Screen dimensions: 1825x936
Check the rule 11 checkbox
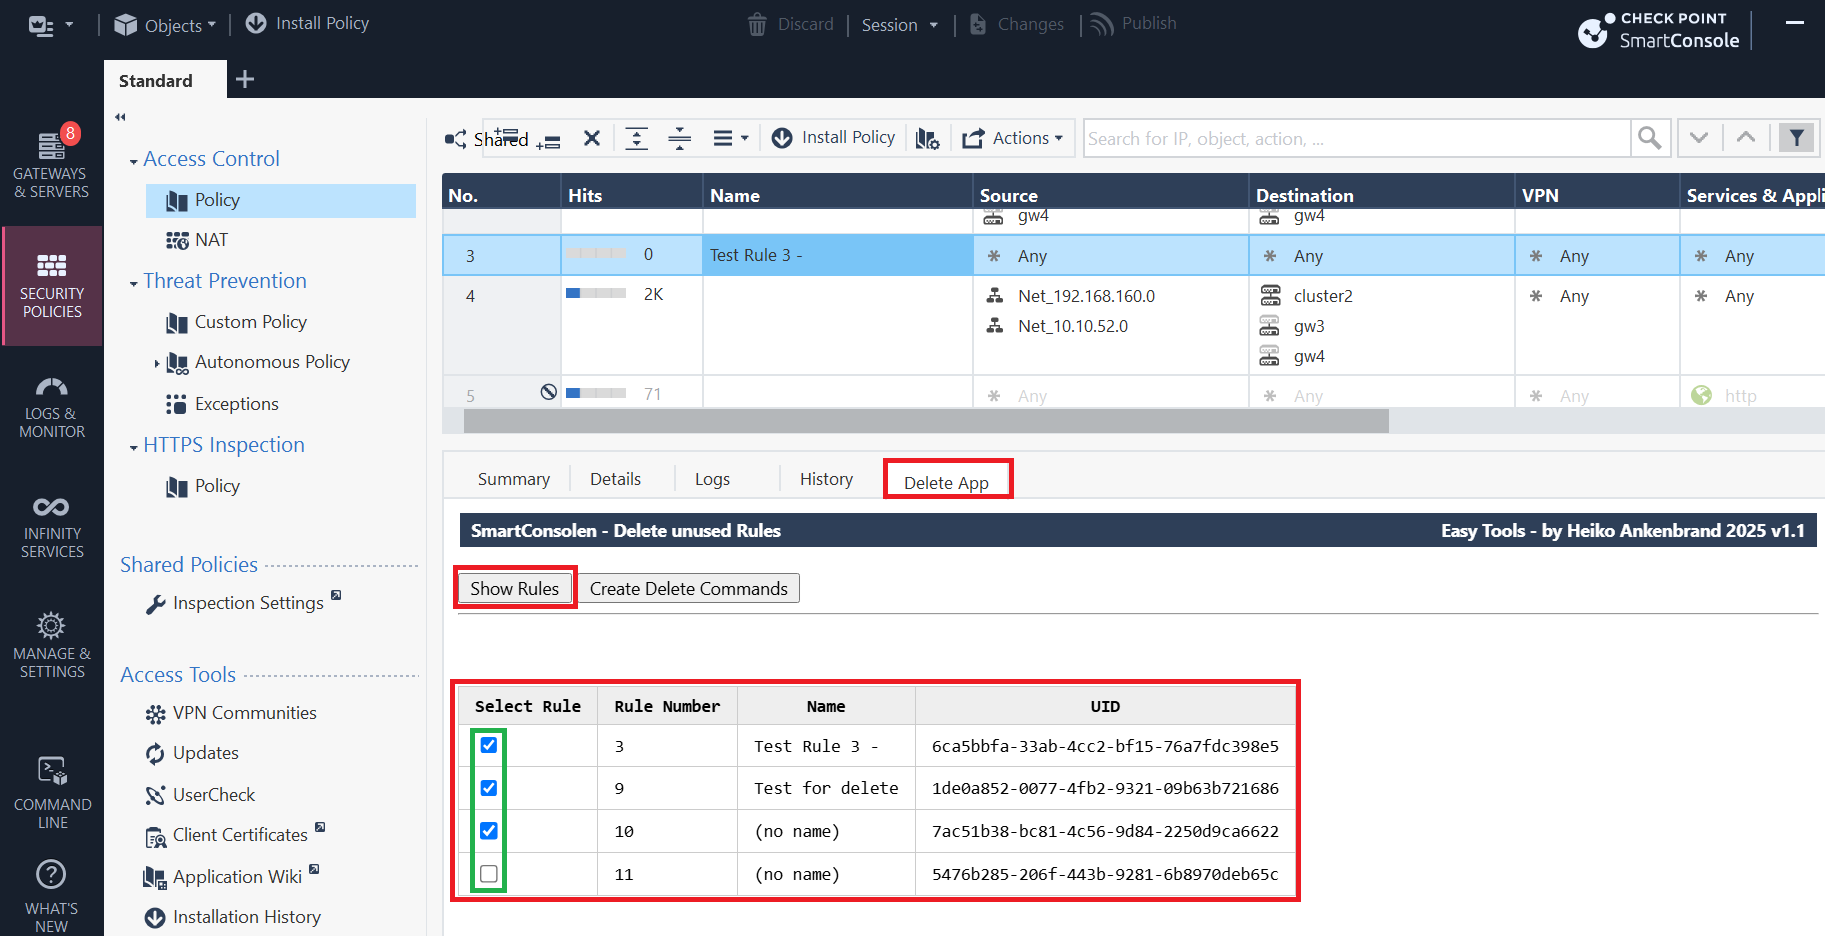pos(489,874)
